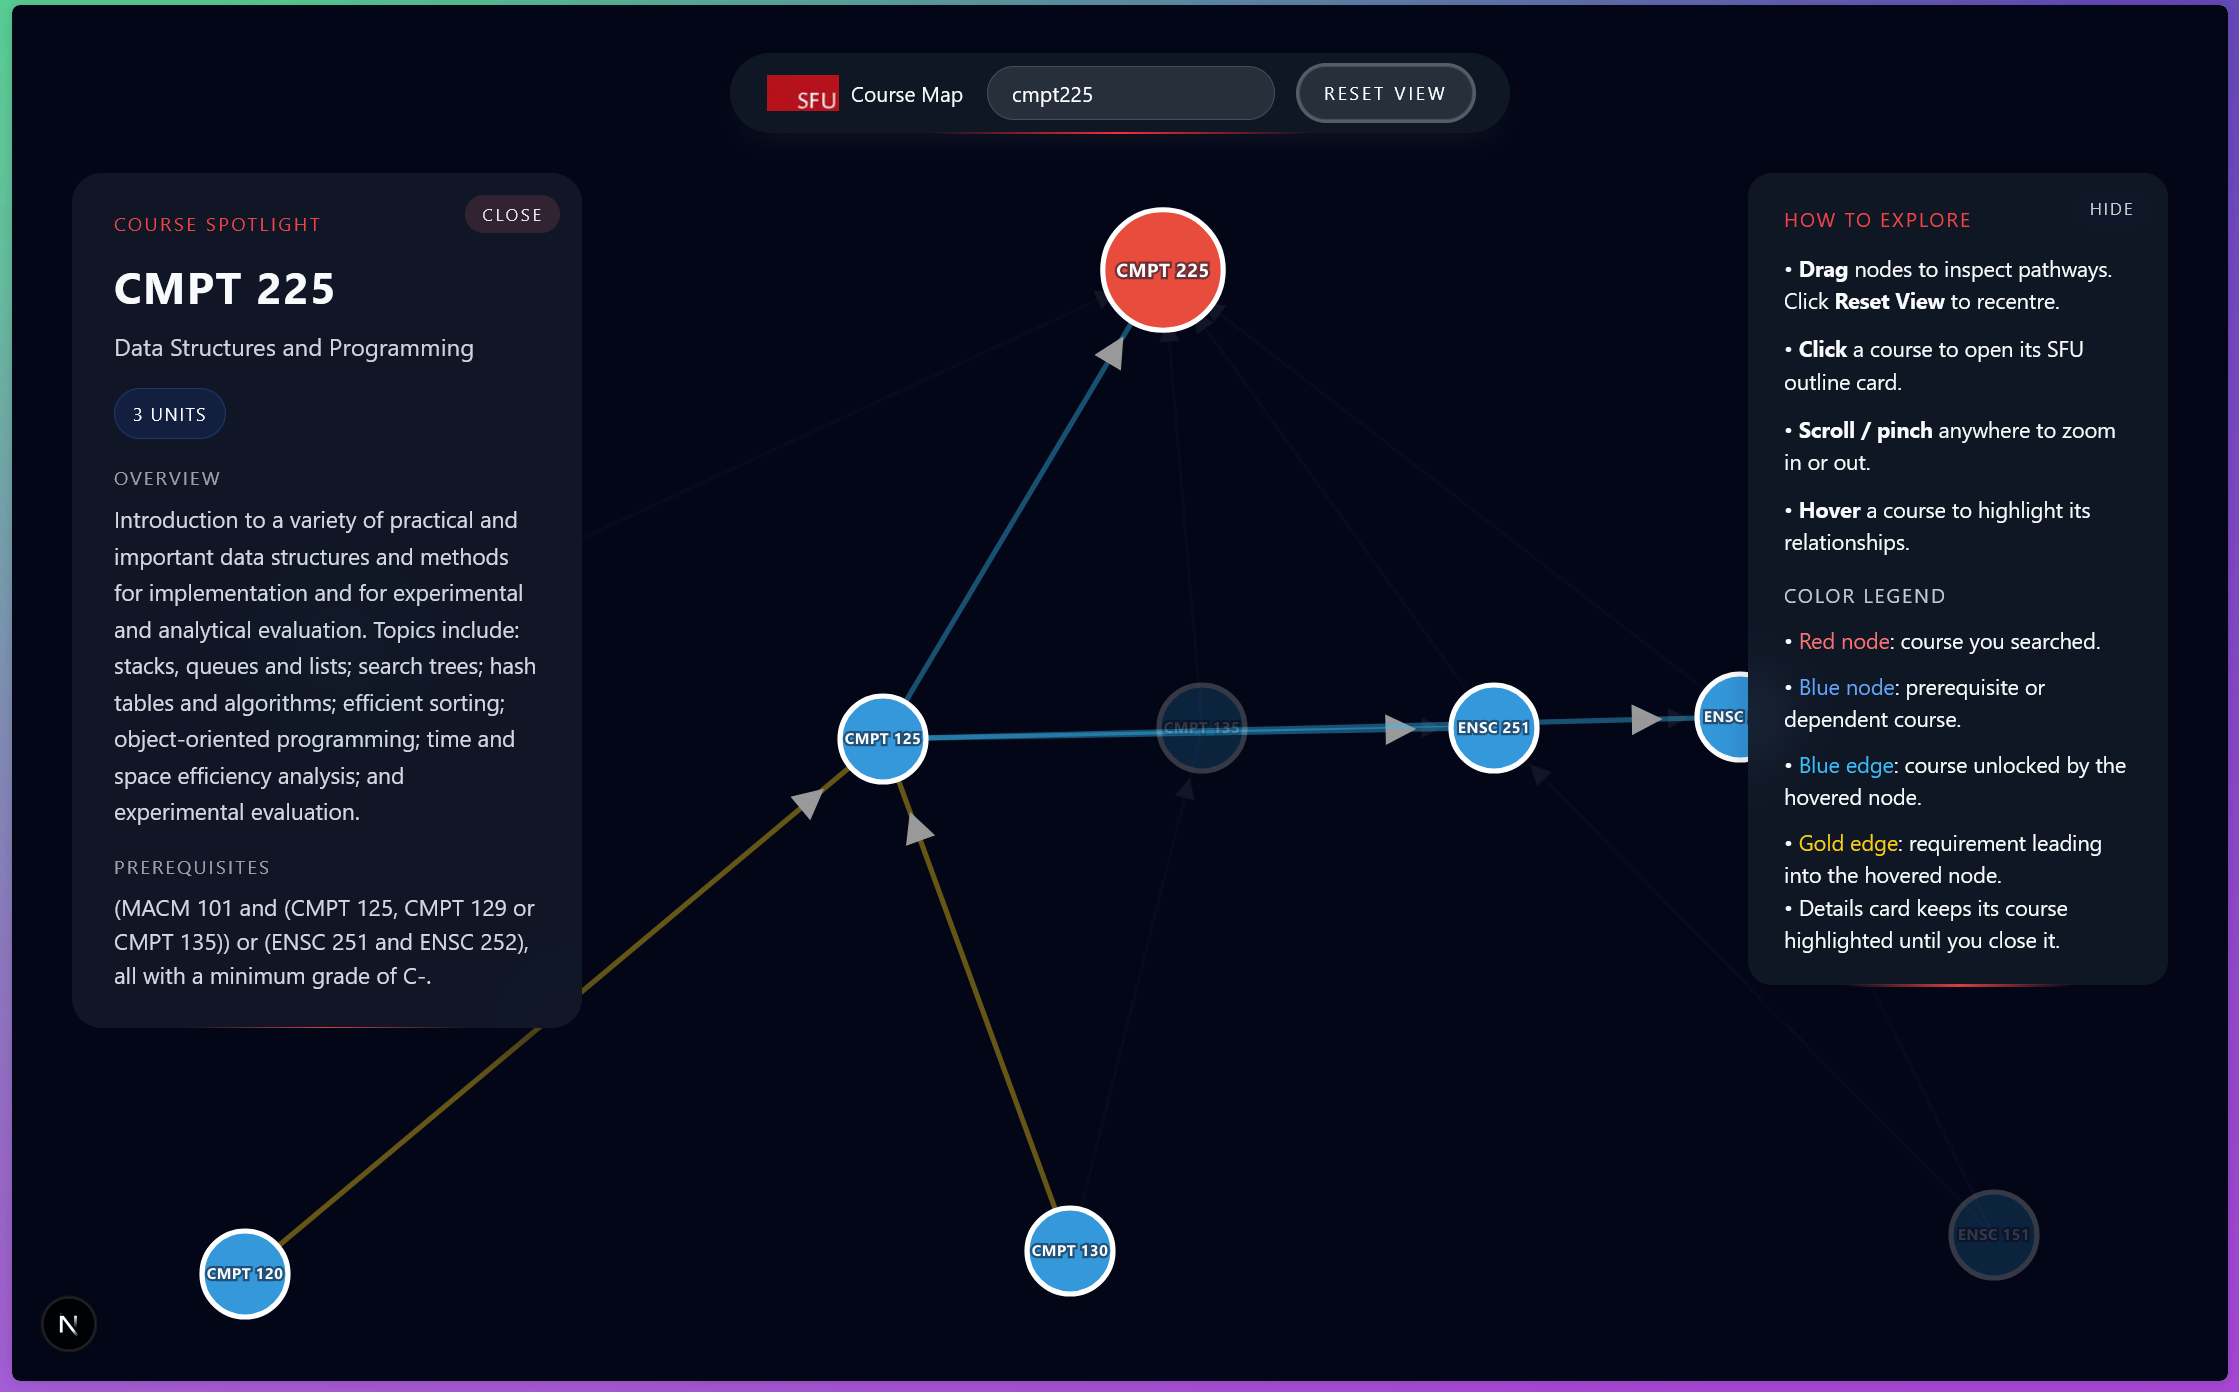Select the CMPT 125 graph node
Image resolution: width=2239 pixels, height=1392 pixels.
point(882,739)
